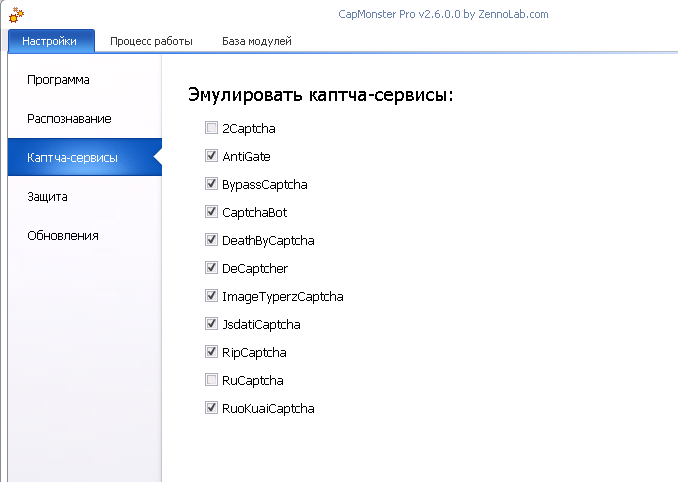The height and width of the screenshot is (482, 678).
Task: Click the ImageTyperzCaptcha label text
Action: [283, 297]
